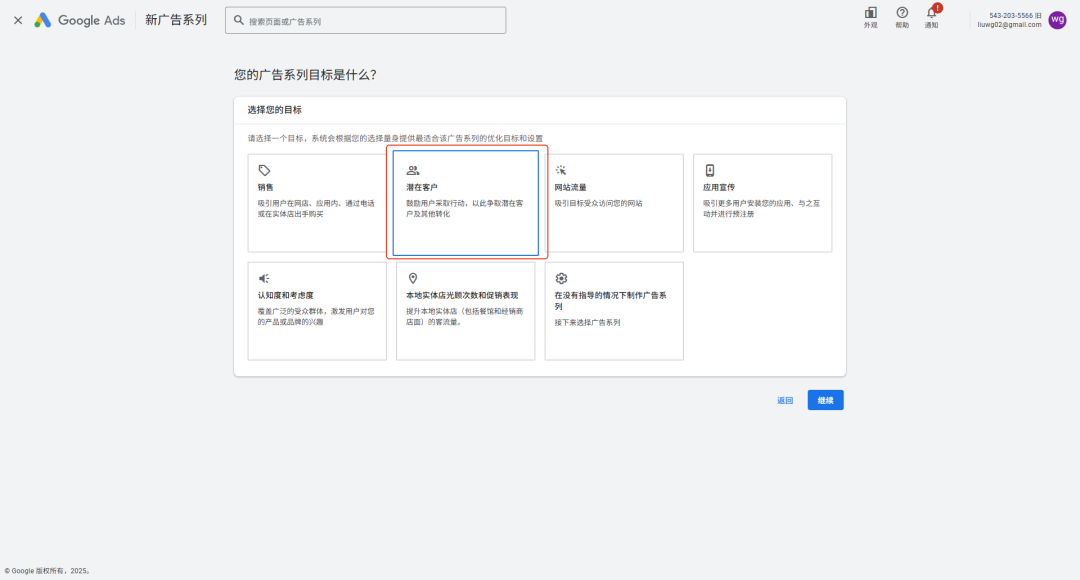Close the new campaign setup with X icon
This screenshot has height=580, width=1080.
pos(18,20)
